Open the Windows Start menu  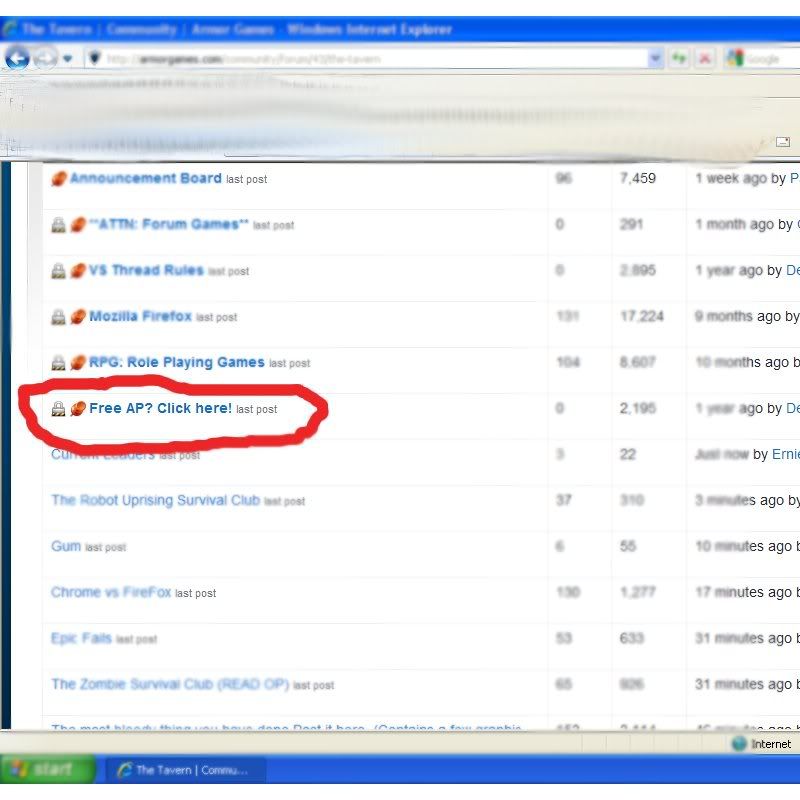coord(47,769)
